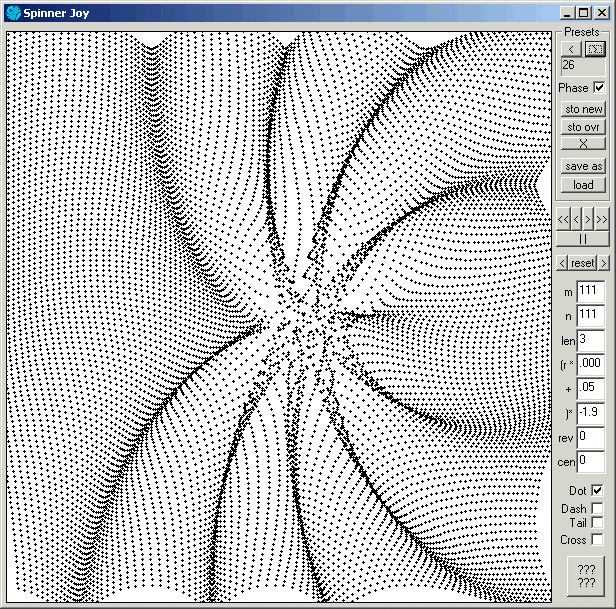Go to previous preset with < button
616x609 pixels.
(571, 48)
